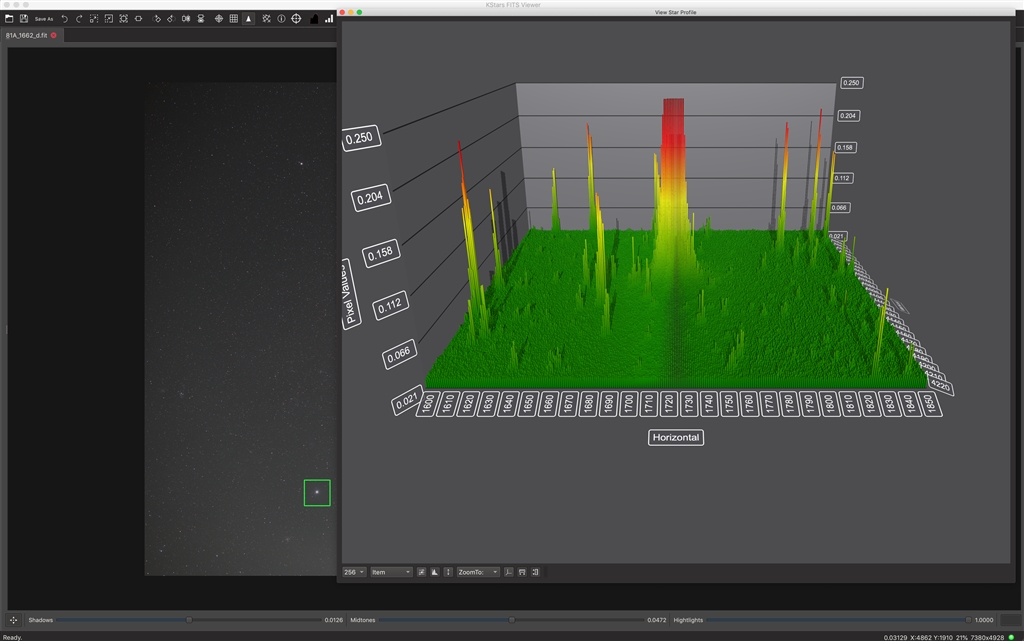Toggle the selection mode icon after Item dropdown

(421, 572)
